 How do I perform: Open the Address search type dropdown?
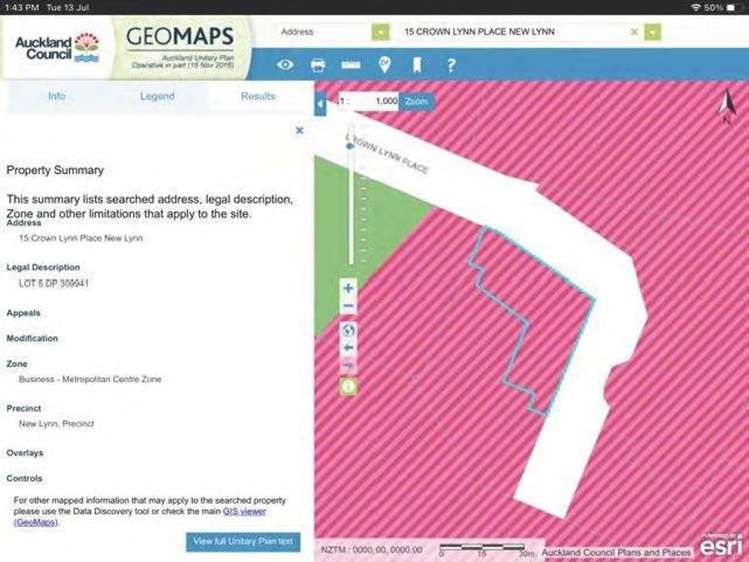point(380,32)
